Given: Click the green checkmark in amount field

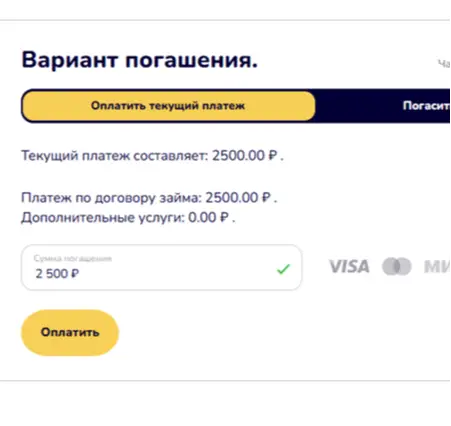Looking at the screenshot, I should [283, 269].
